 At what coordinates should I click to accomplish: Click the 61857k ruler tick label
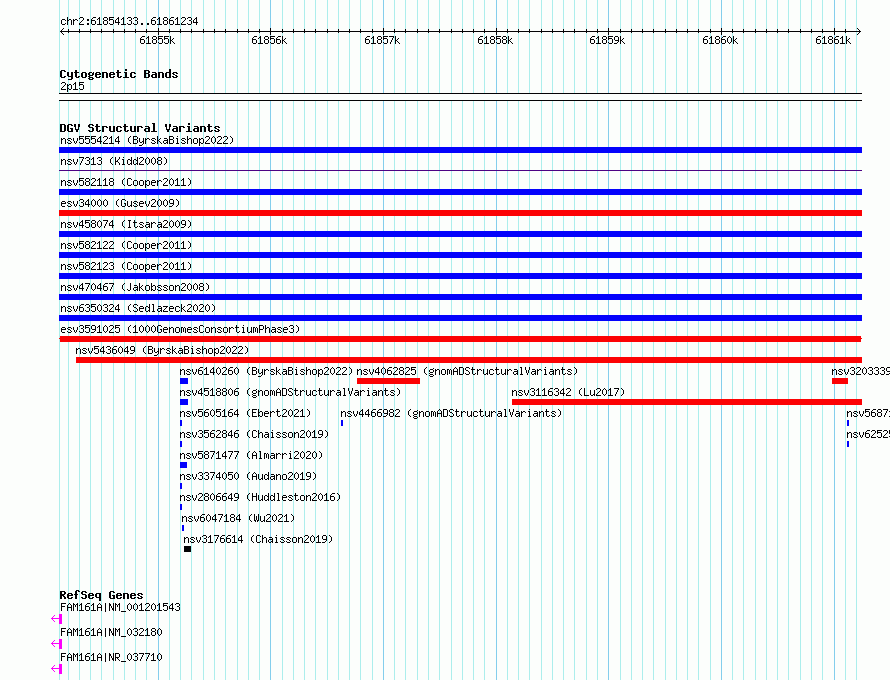pyautogui.click(x=382, y=40)
